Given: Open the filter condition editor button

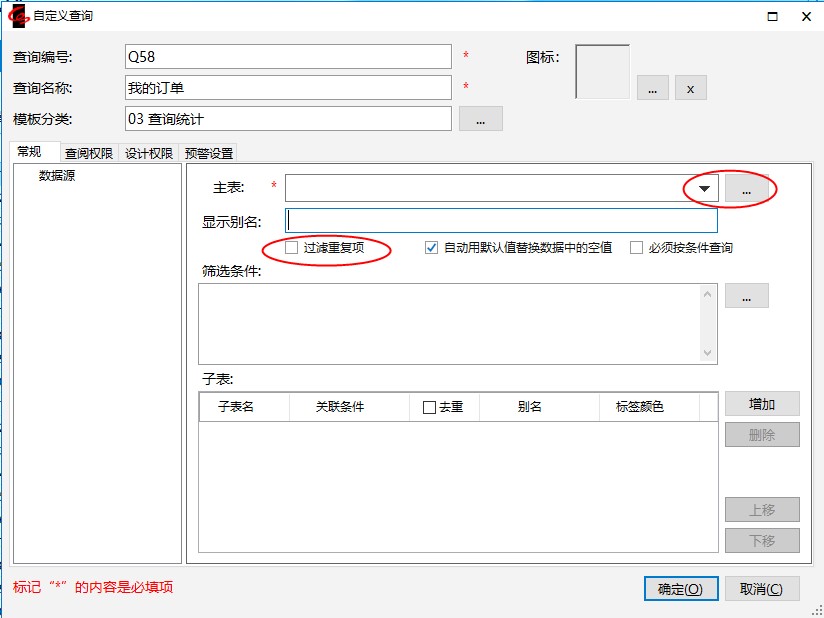Looking at the screenshot, I should (747, 296).
